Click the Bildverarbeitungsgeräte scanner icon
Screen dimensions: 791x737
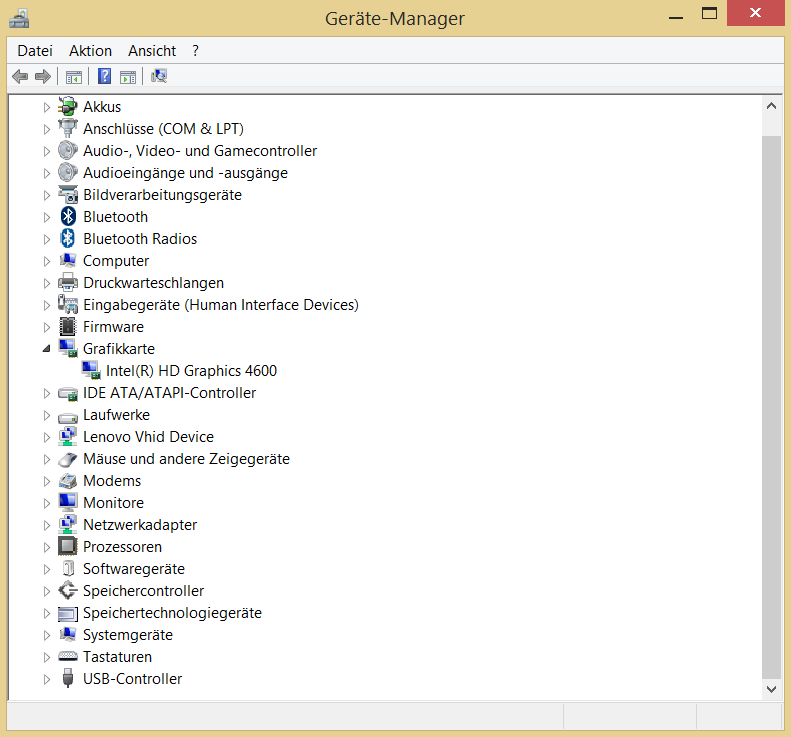coord(68,194)
